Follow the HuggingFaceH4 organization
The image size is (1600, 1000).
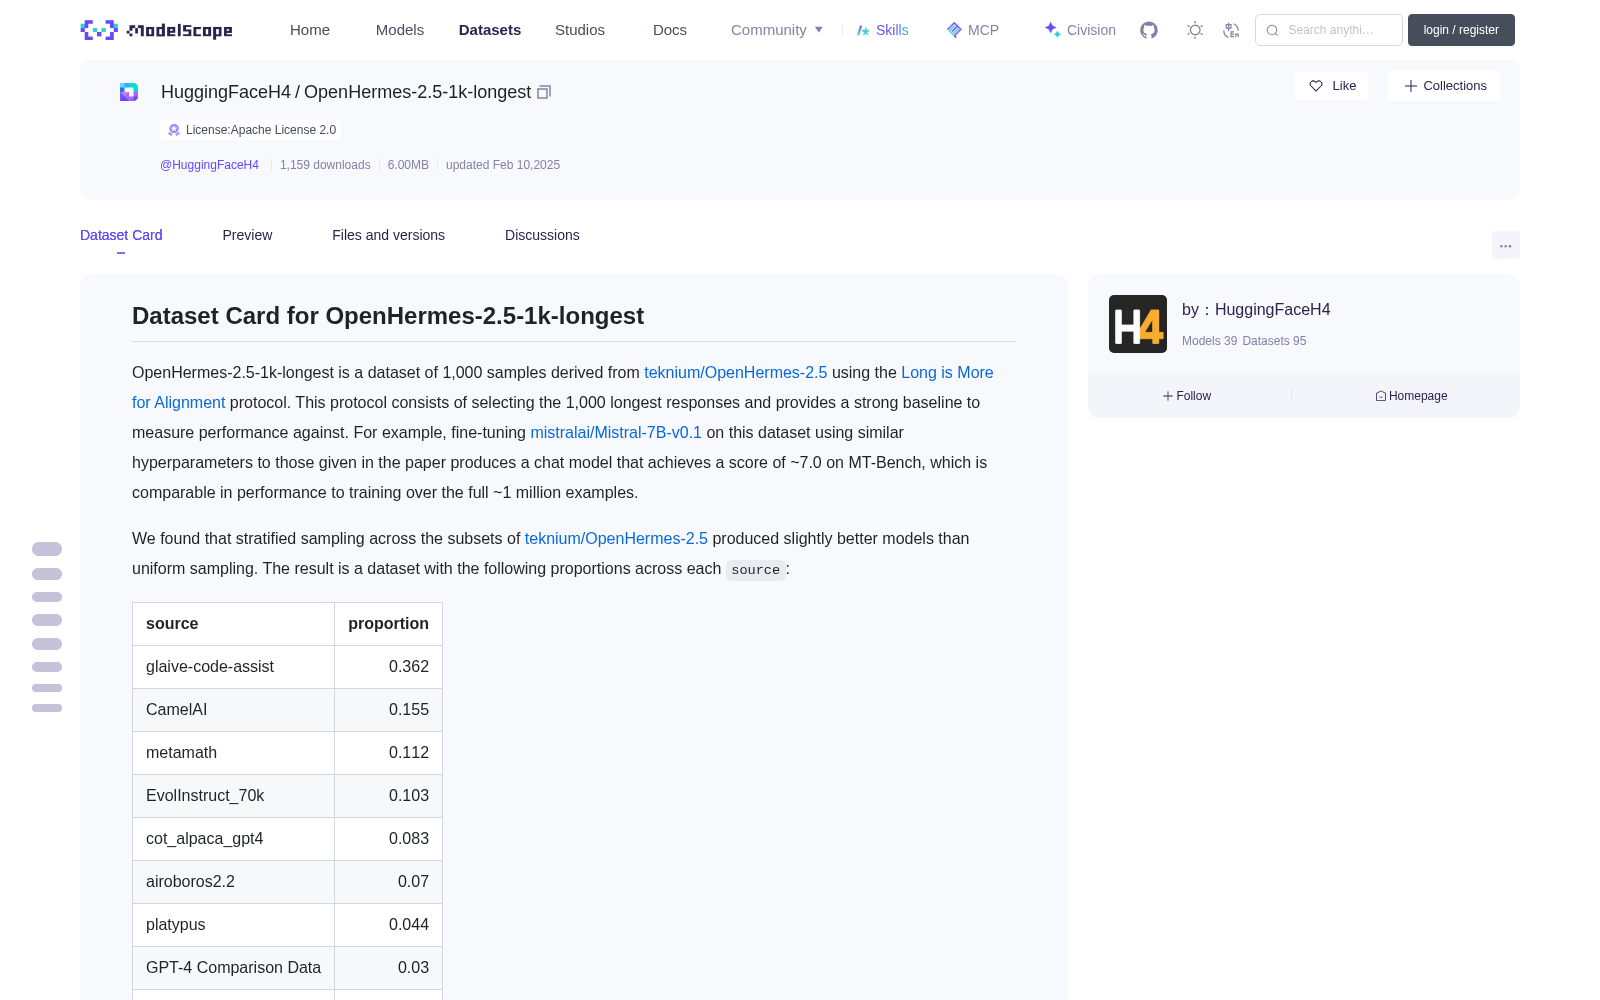[x=1187, y=396]
